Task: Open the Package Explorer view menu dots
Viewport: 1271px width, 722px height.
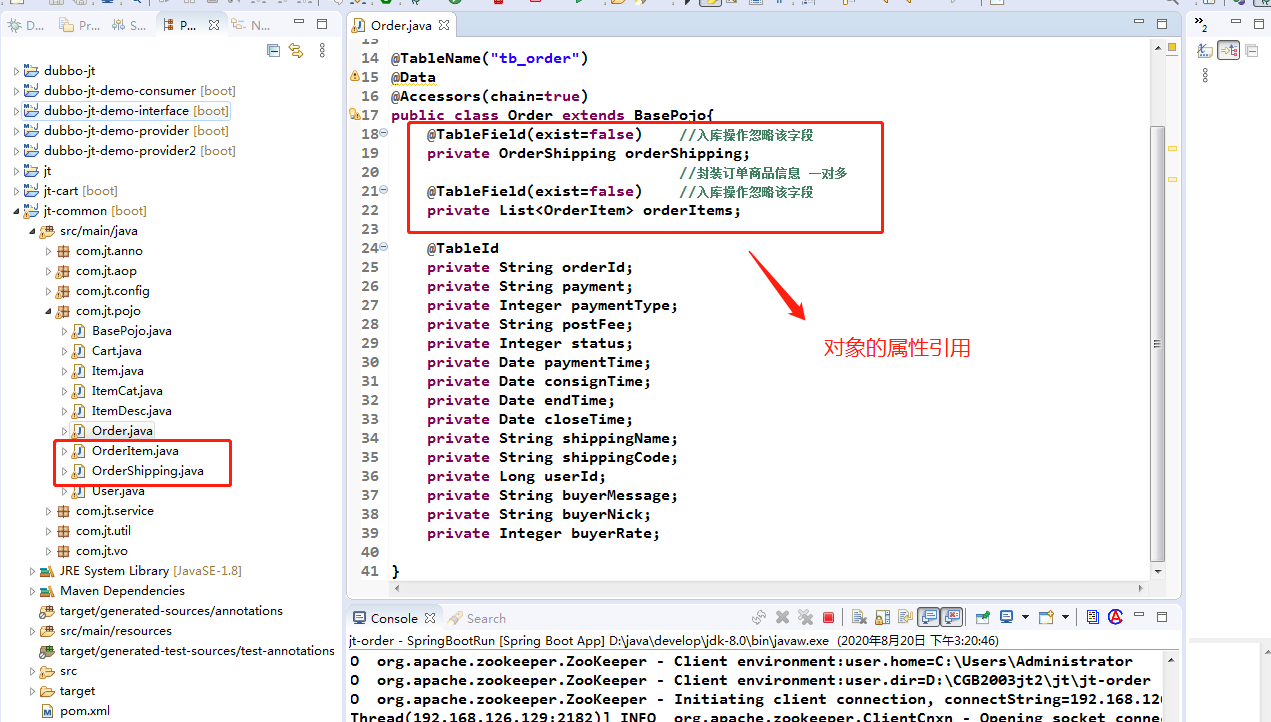Action: [322, 50]
